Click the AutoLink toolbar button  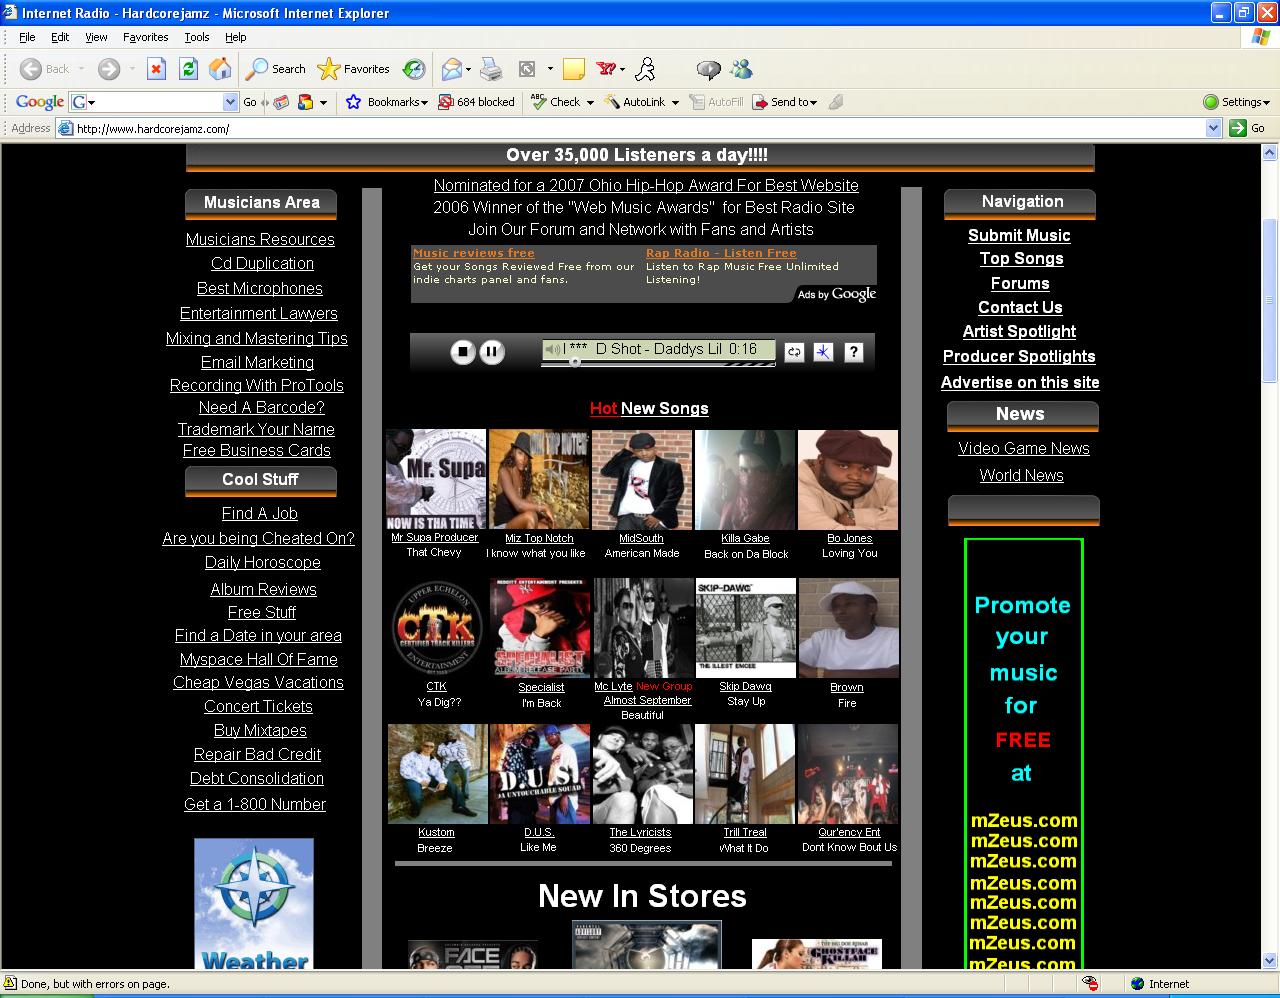pos(635,102)
